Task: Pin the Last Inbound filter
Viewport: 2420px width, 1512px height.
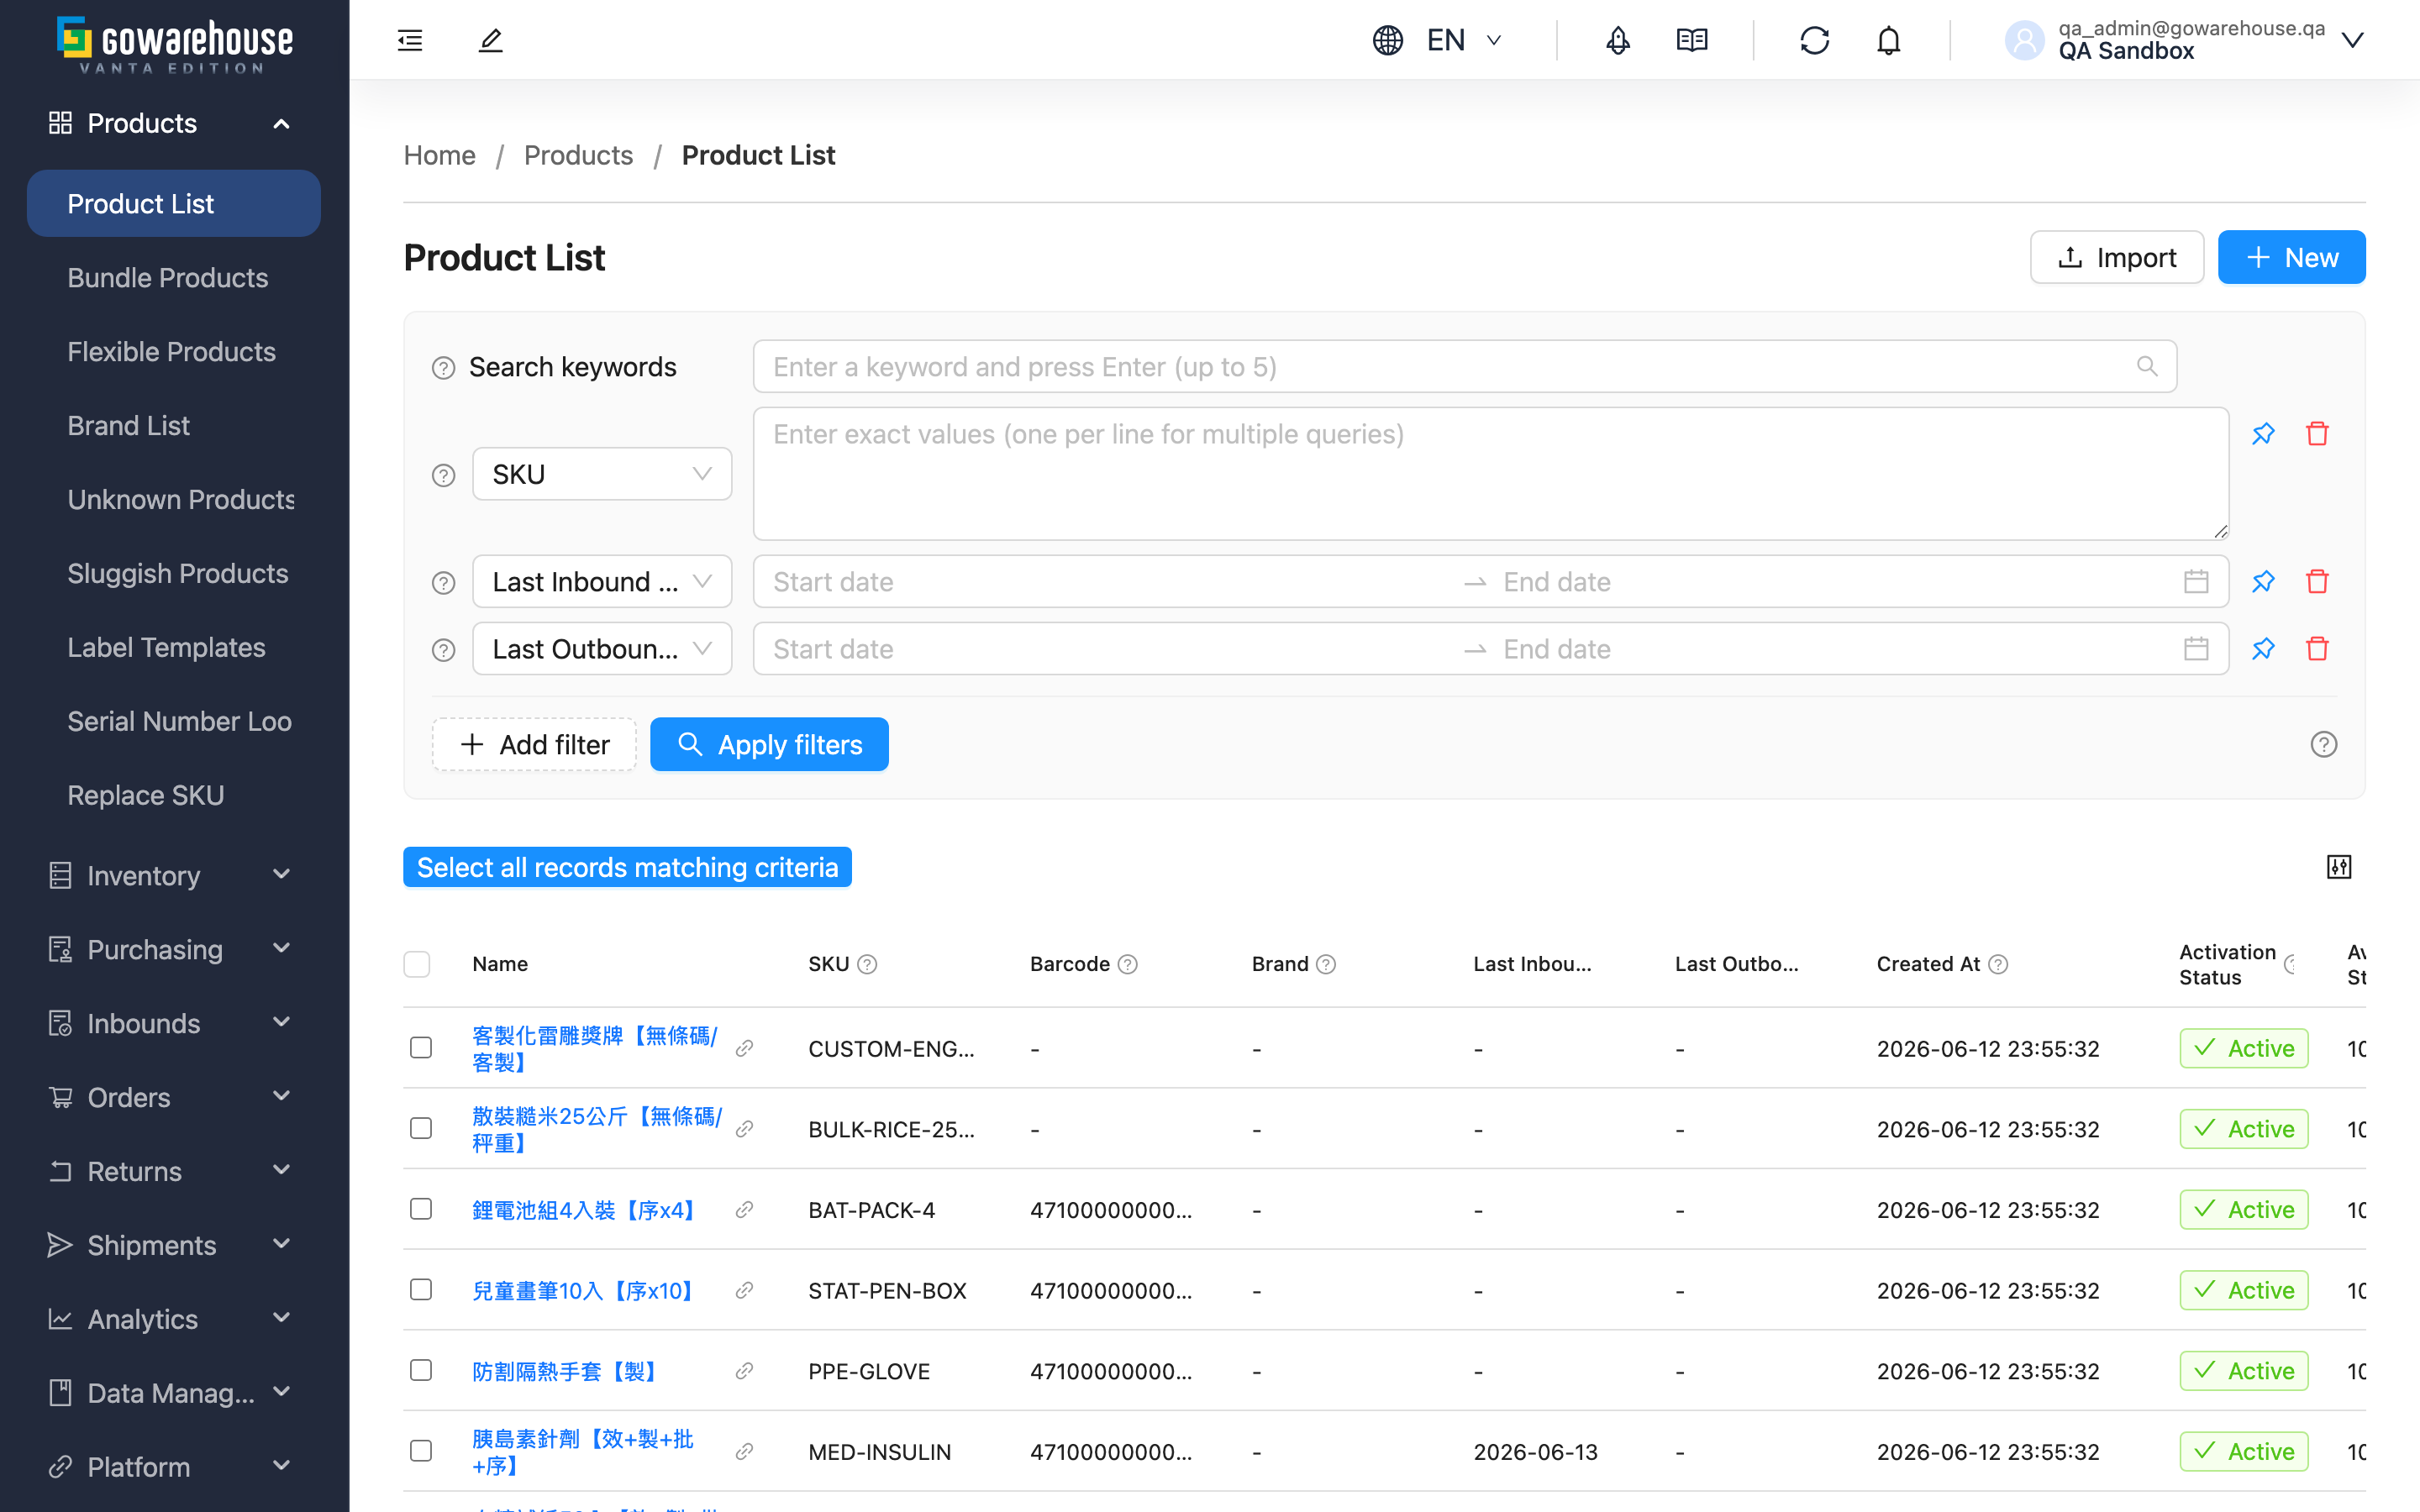Action: point(2263,581)
